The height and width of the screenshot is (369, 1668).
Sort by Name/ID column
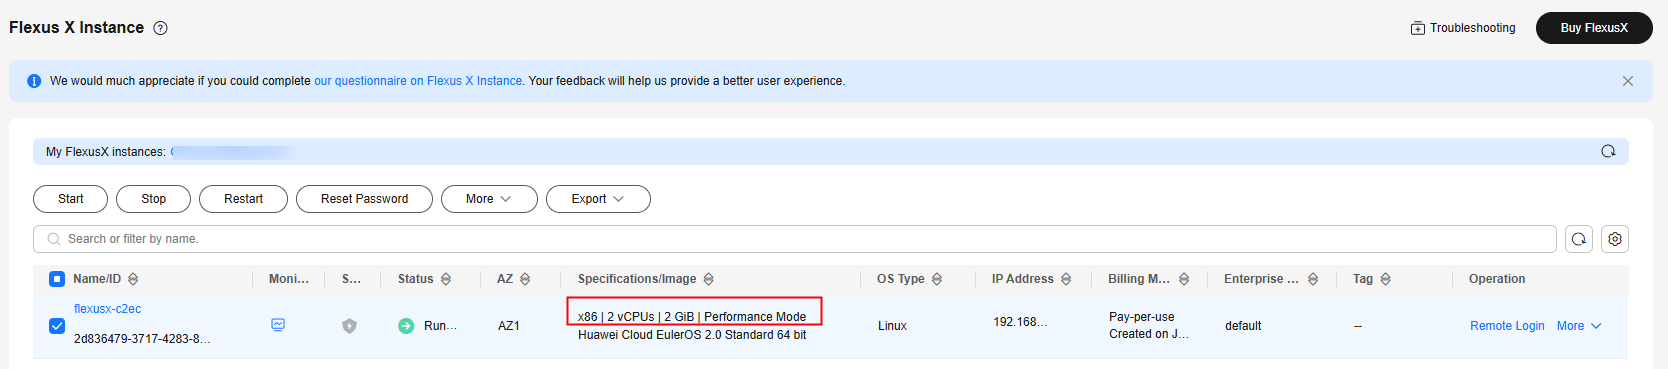coord(133,279)
